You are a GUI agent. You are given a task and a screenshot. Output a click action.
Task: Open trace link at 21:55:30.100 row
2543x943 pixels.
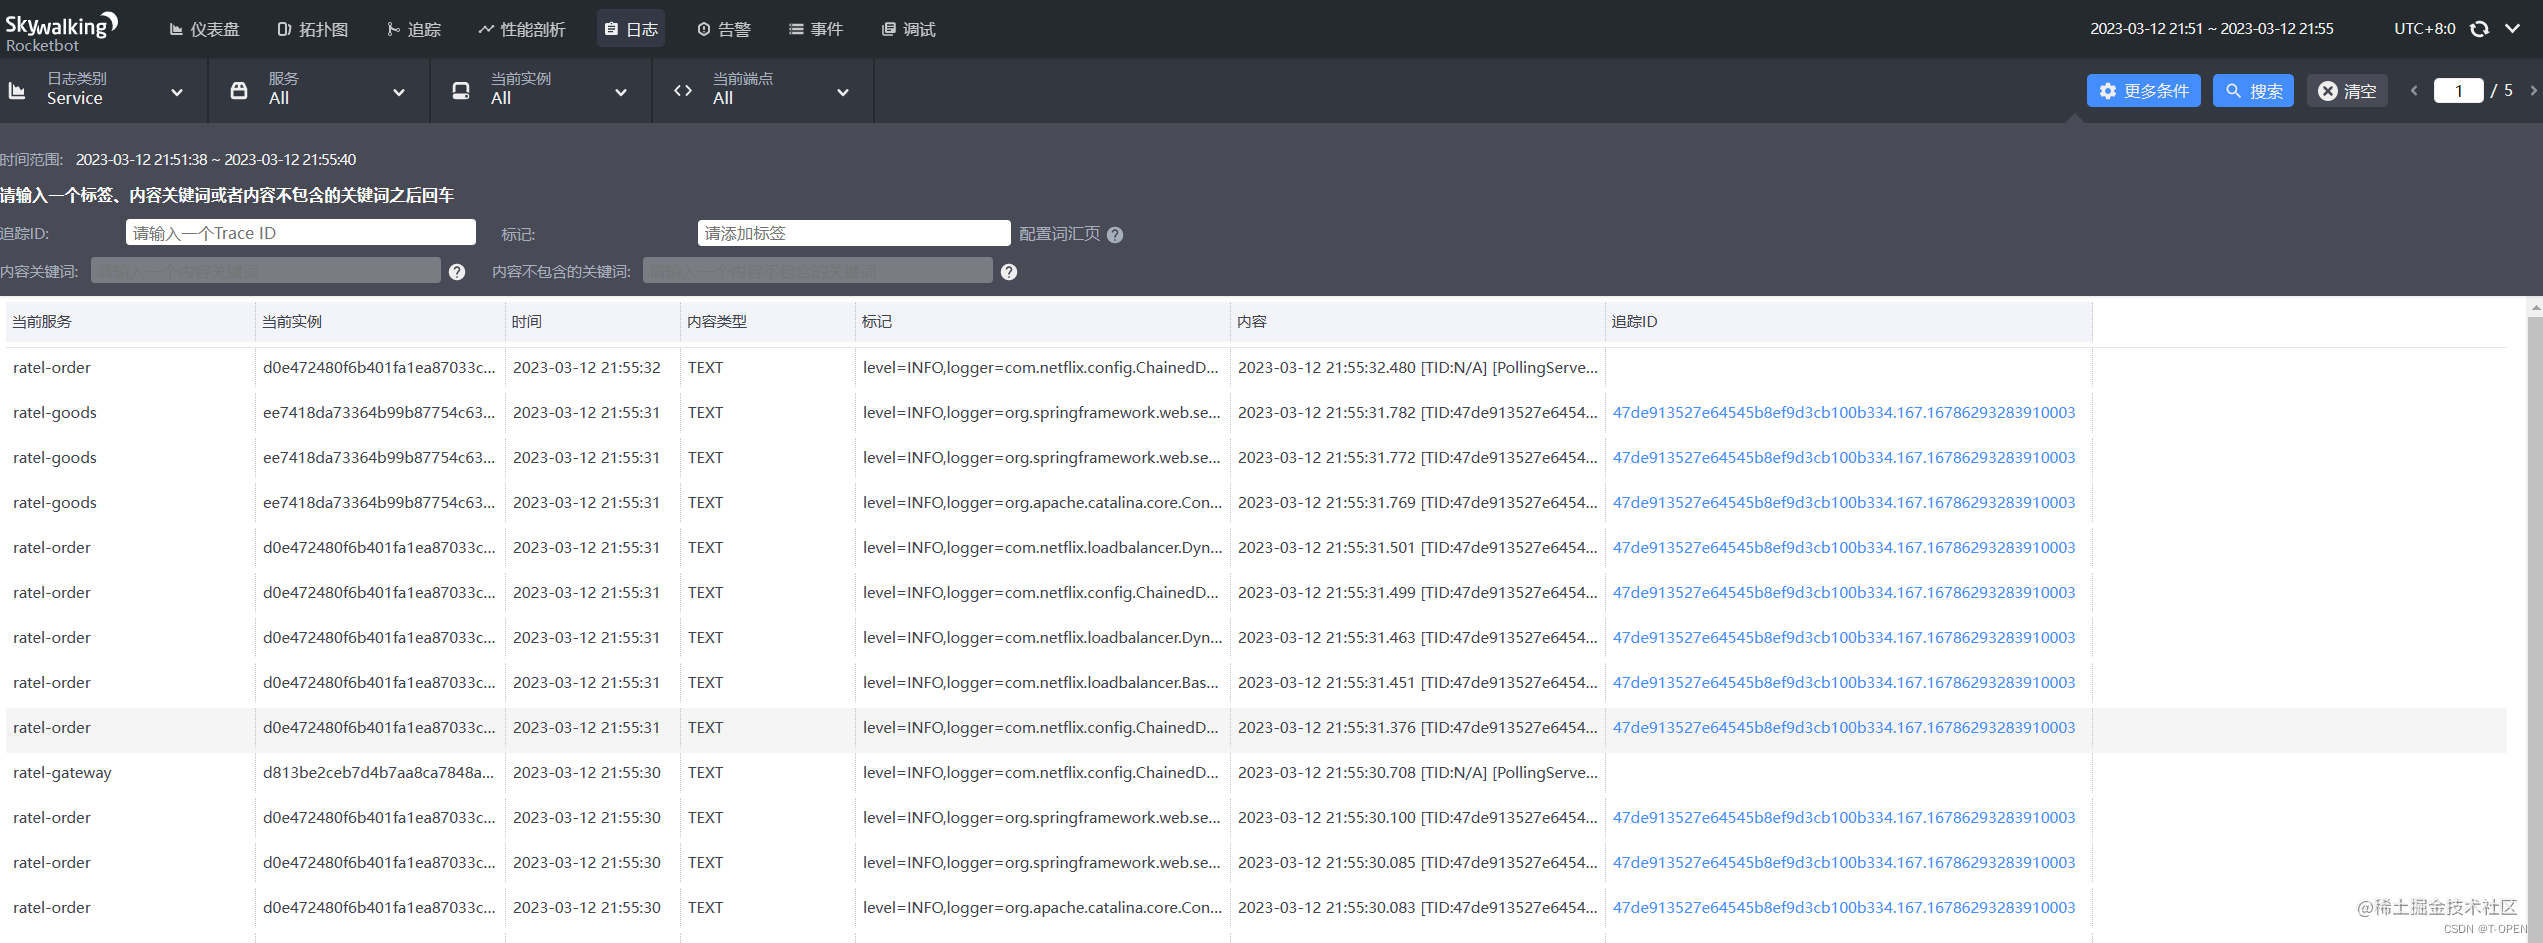tap(1843, 818)
